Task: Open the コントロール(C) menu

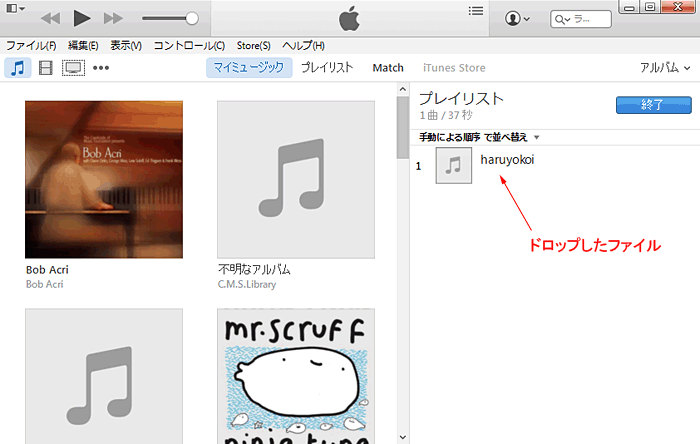Action: (189, 46)
